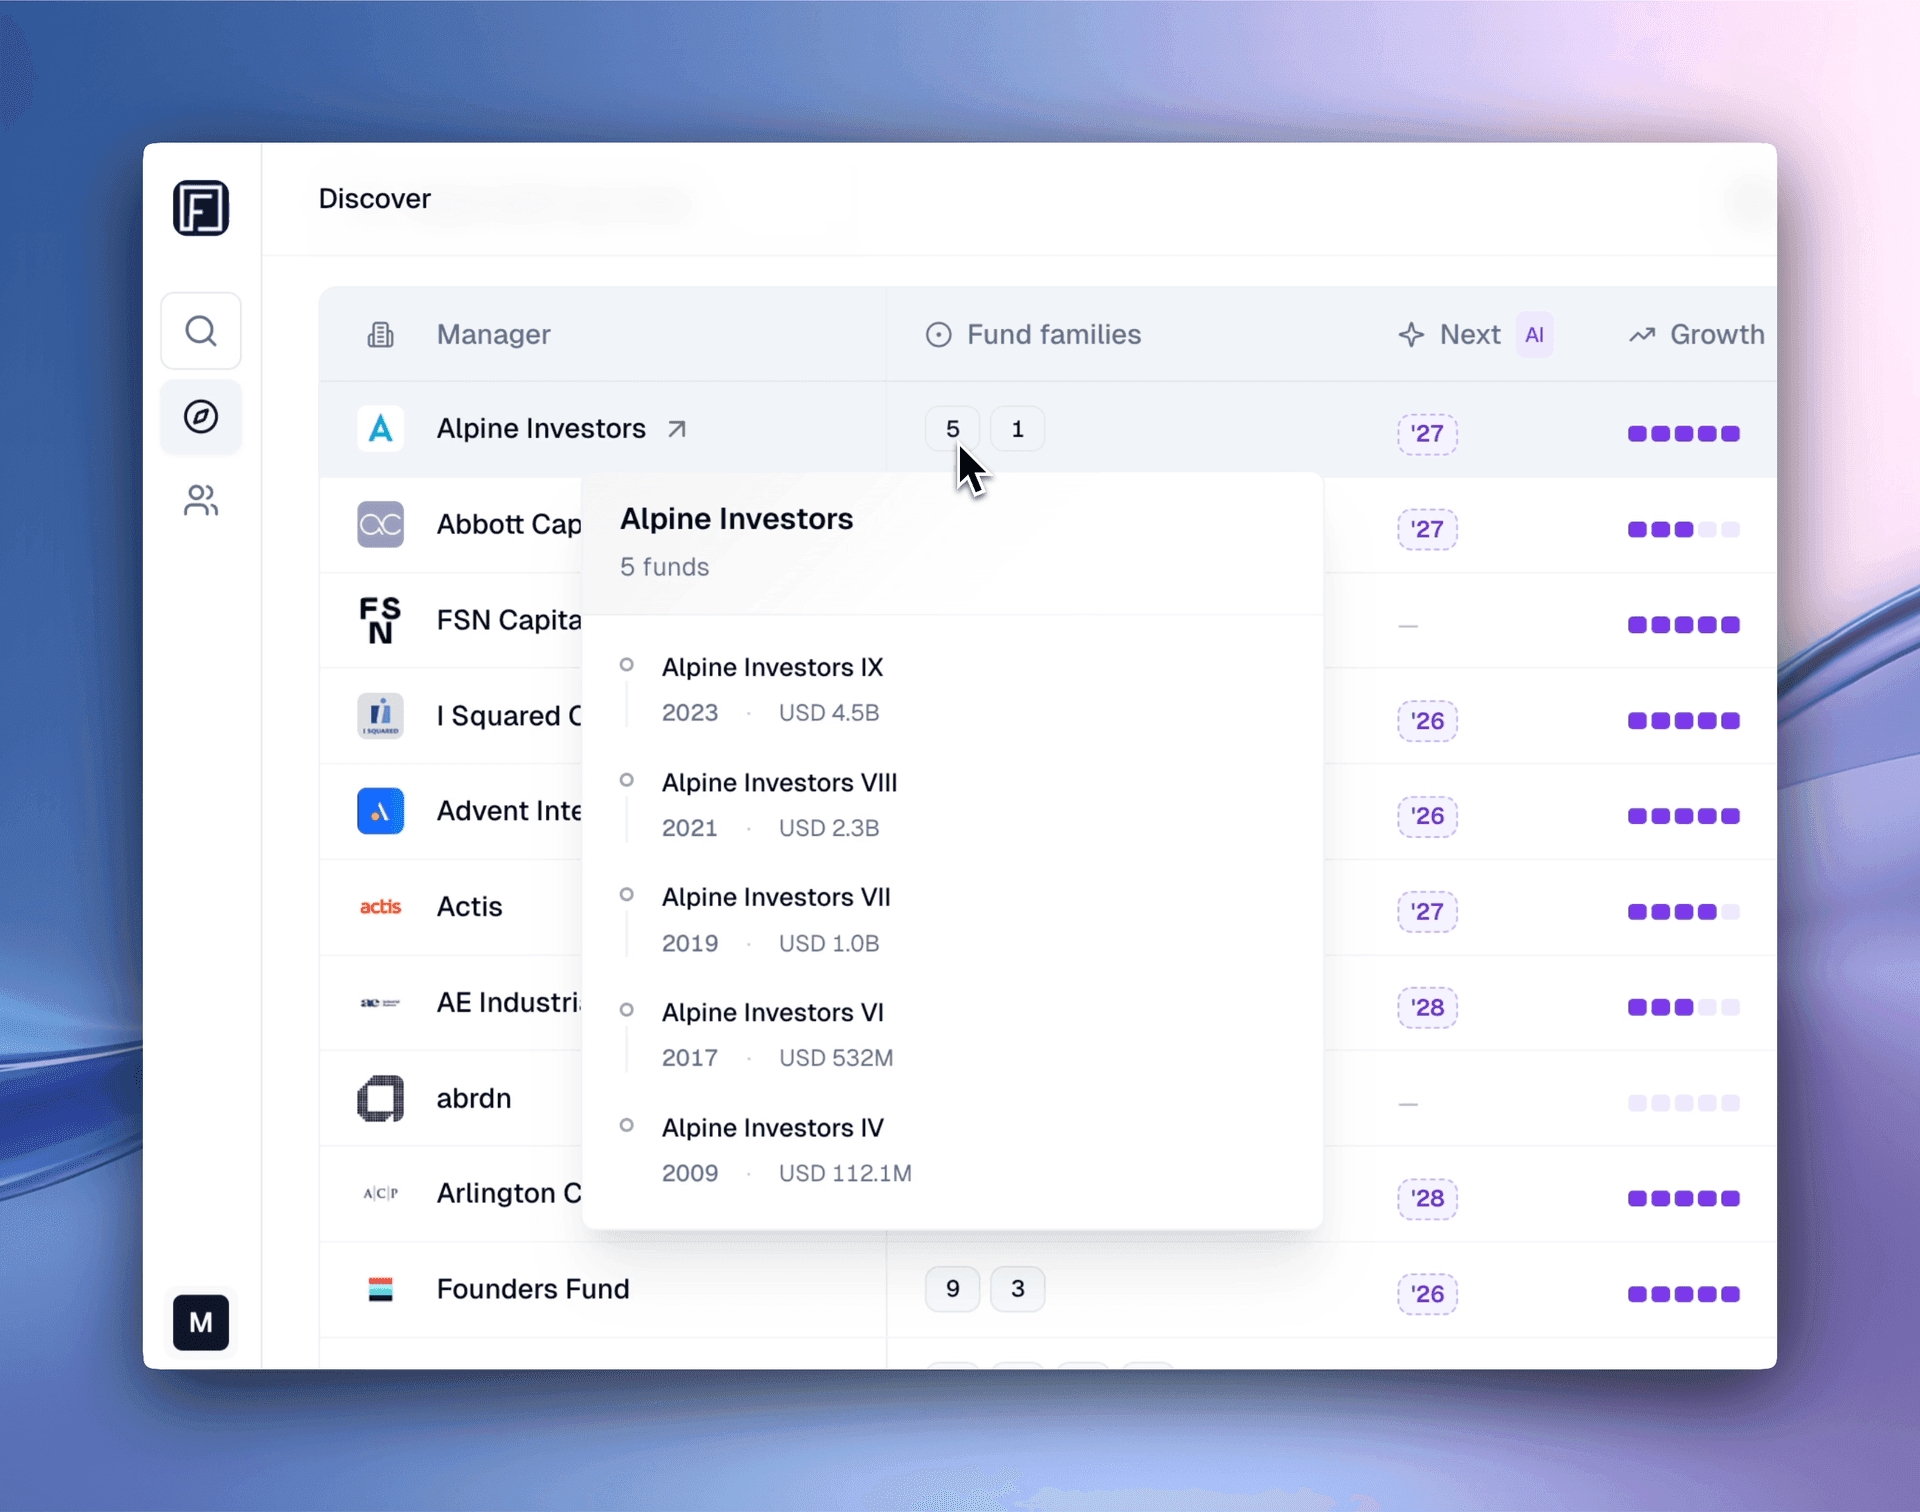Click the Fund families column icon
The image size is (1920, 1512).
(939, 335)
